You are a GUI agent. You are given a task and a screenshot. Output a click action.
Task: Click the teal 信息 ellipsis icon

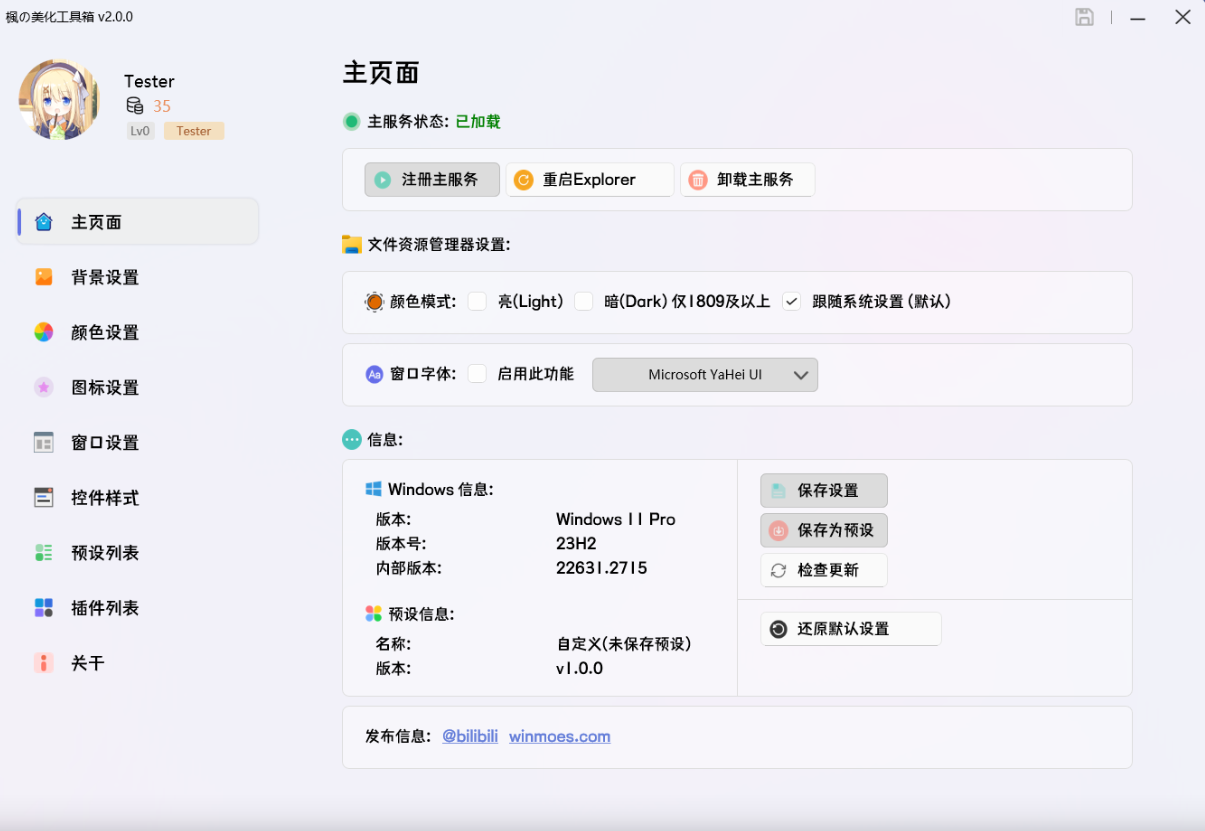(352, 439)
